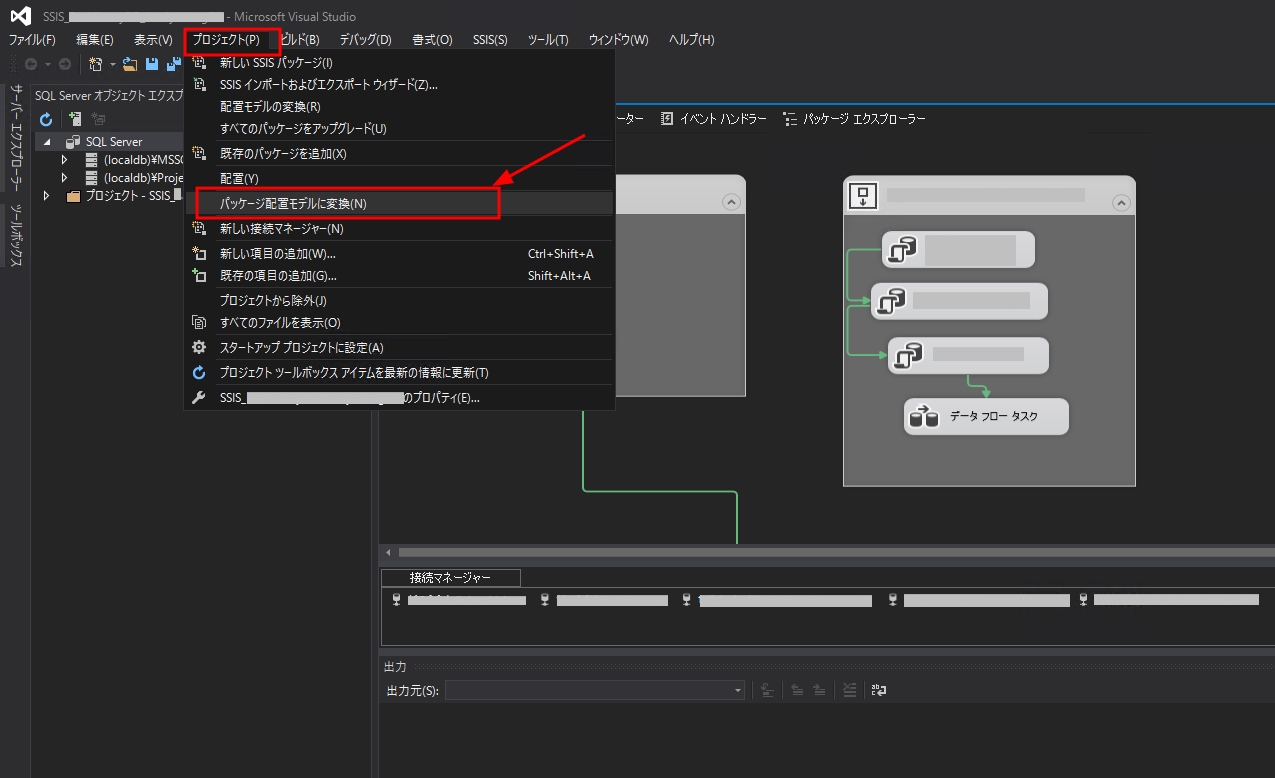Click the grayed group-by icon in Object Explorer

tap(99, 119)
